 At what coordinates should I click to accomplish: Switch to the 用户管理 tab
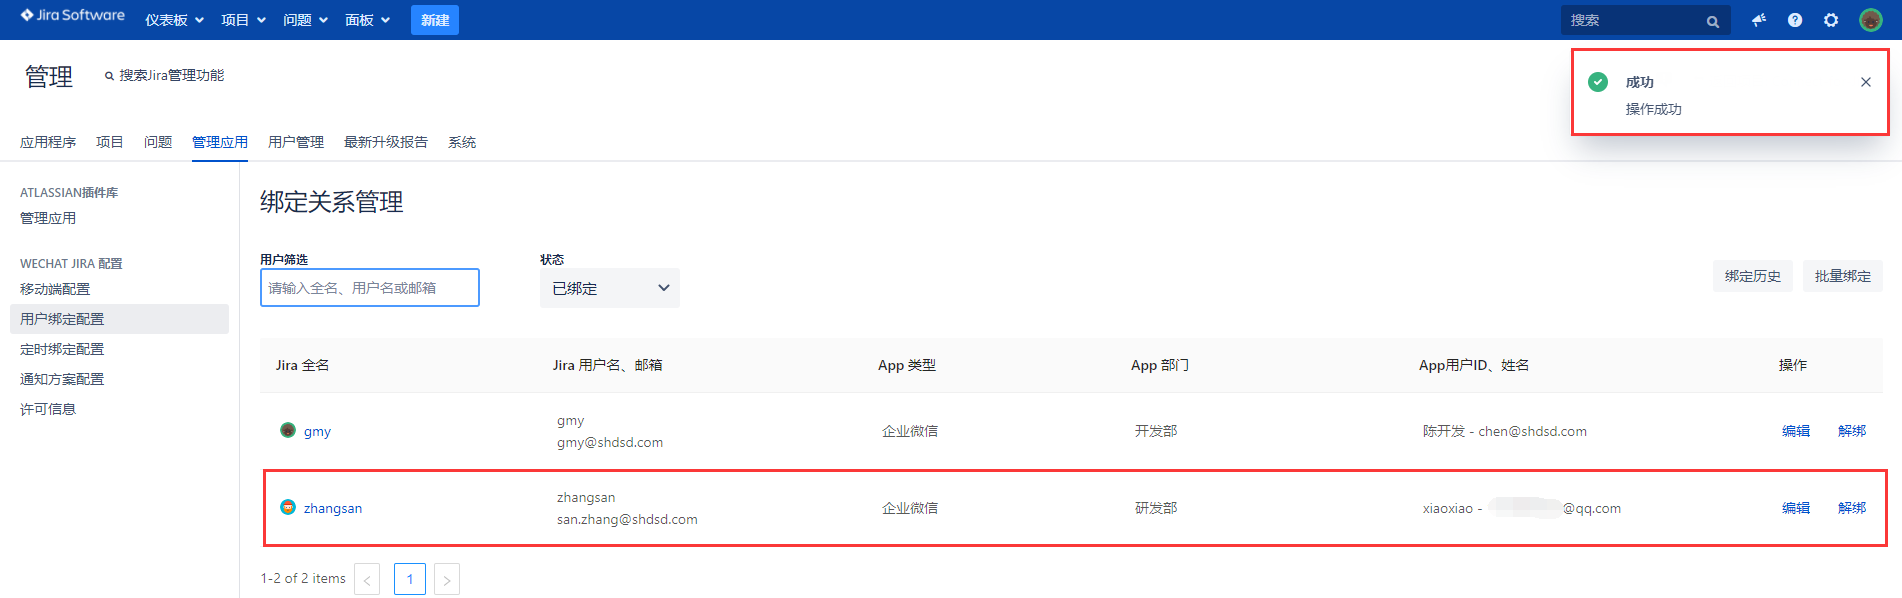(295, 142)
